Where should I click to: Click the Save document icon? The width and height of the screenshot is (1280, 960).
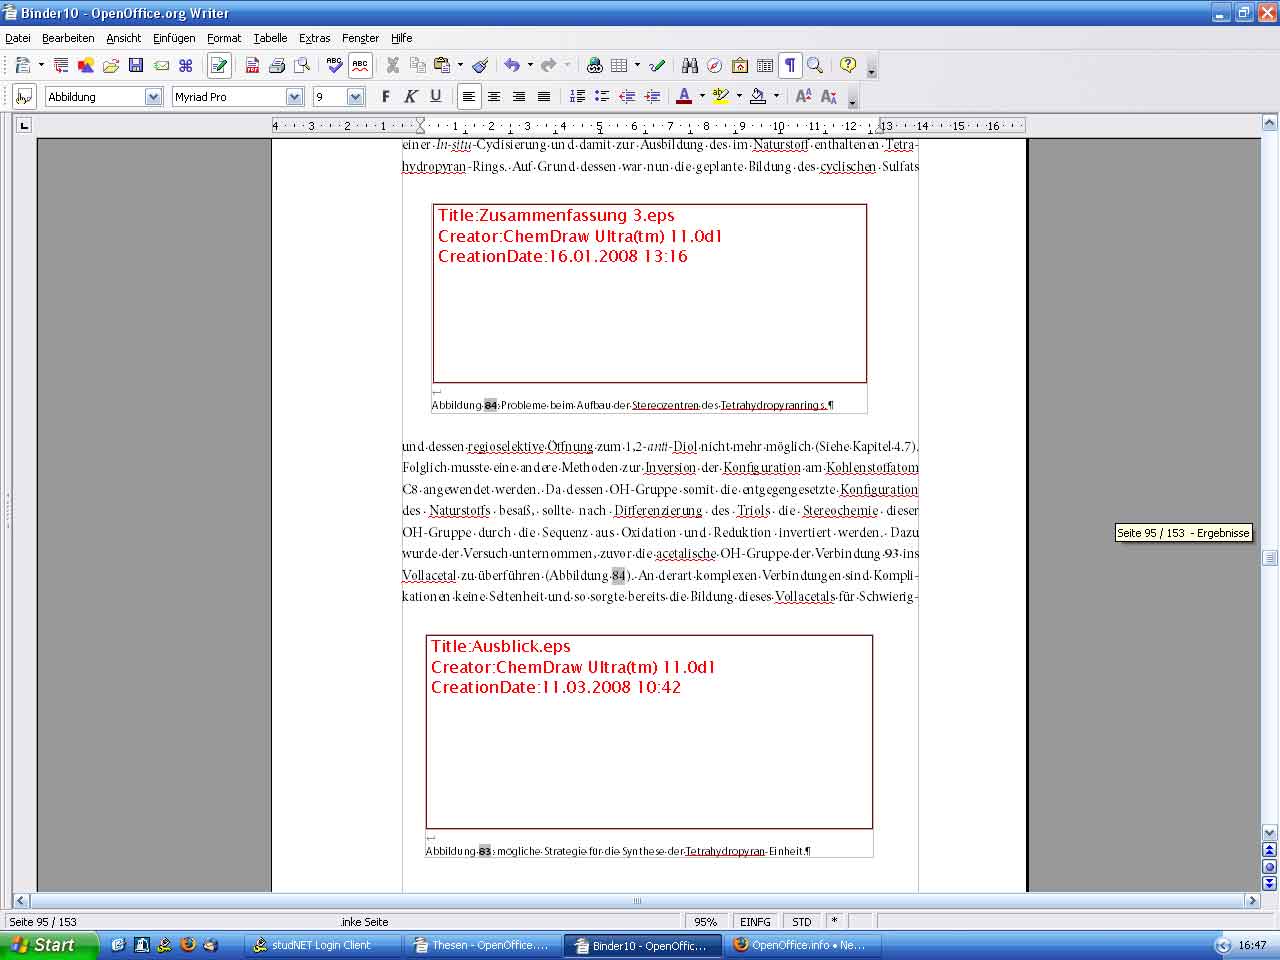tap(136, 65)
